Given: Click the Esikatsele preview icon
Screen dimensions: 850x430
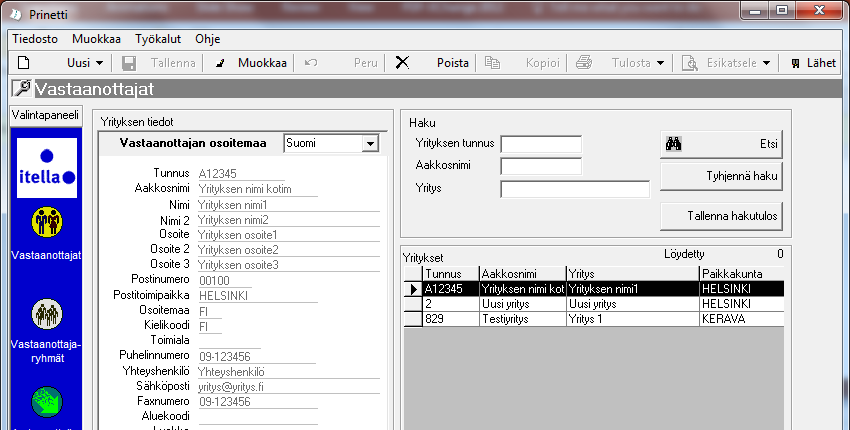Looking at the screenshot, I should tap(690, 63).
